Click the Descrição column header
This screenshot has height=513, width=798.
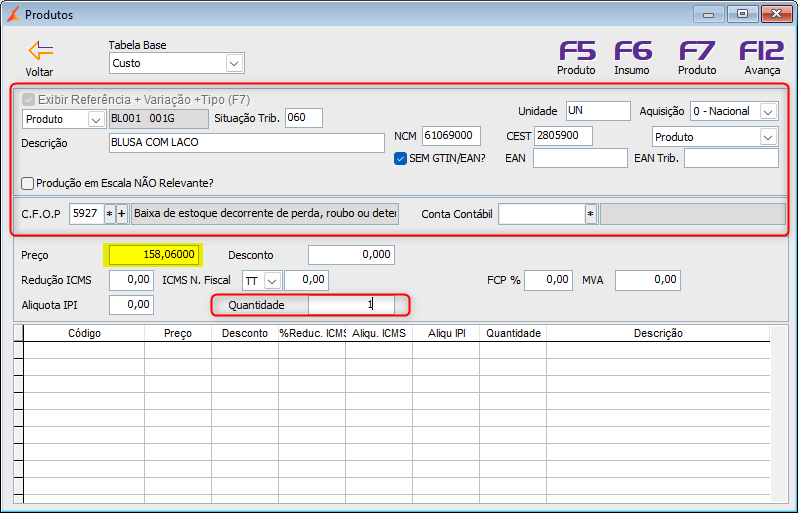[x=658, y=333]
